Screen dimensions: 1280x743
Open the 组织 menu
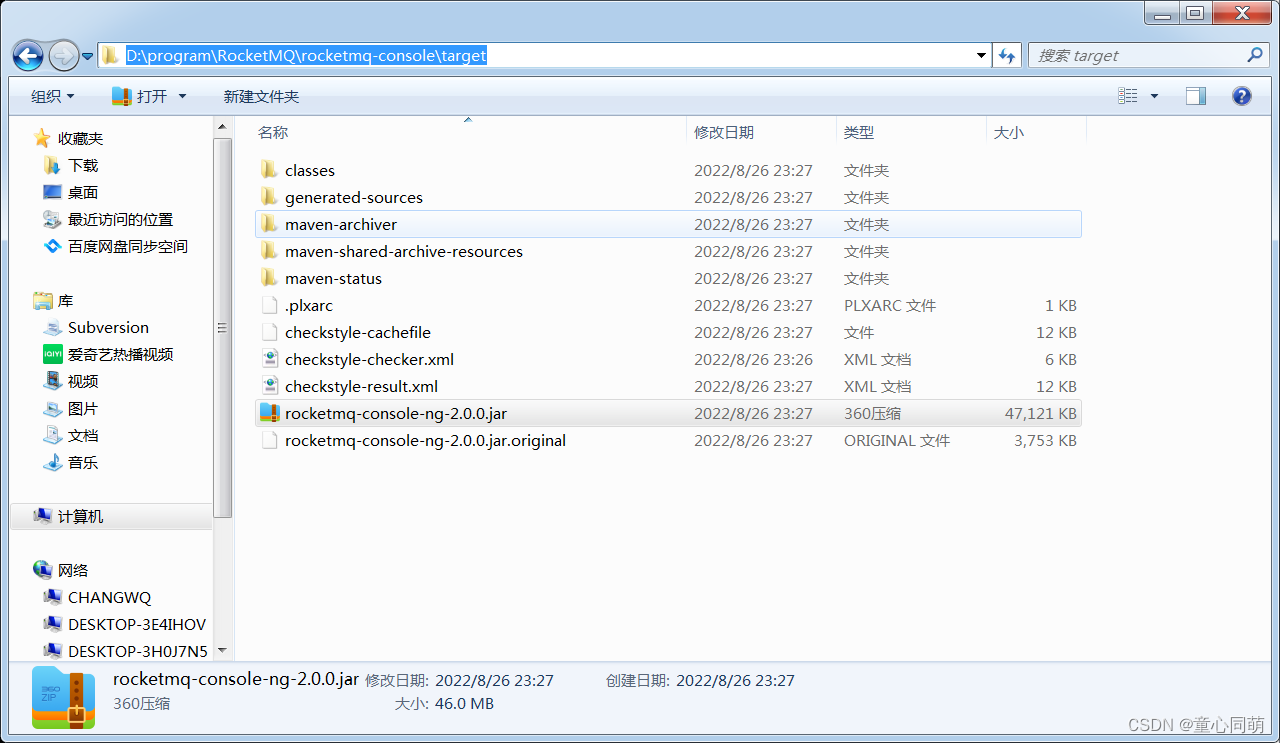click(52, 96)
